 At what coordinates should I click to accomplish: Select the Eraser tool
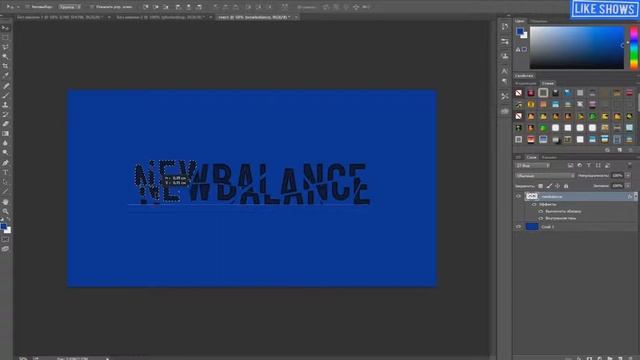pos(5,124)
